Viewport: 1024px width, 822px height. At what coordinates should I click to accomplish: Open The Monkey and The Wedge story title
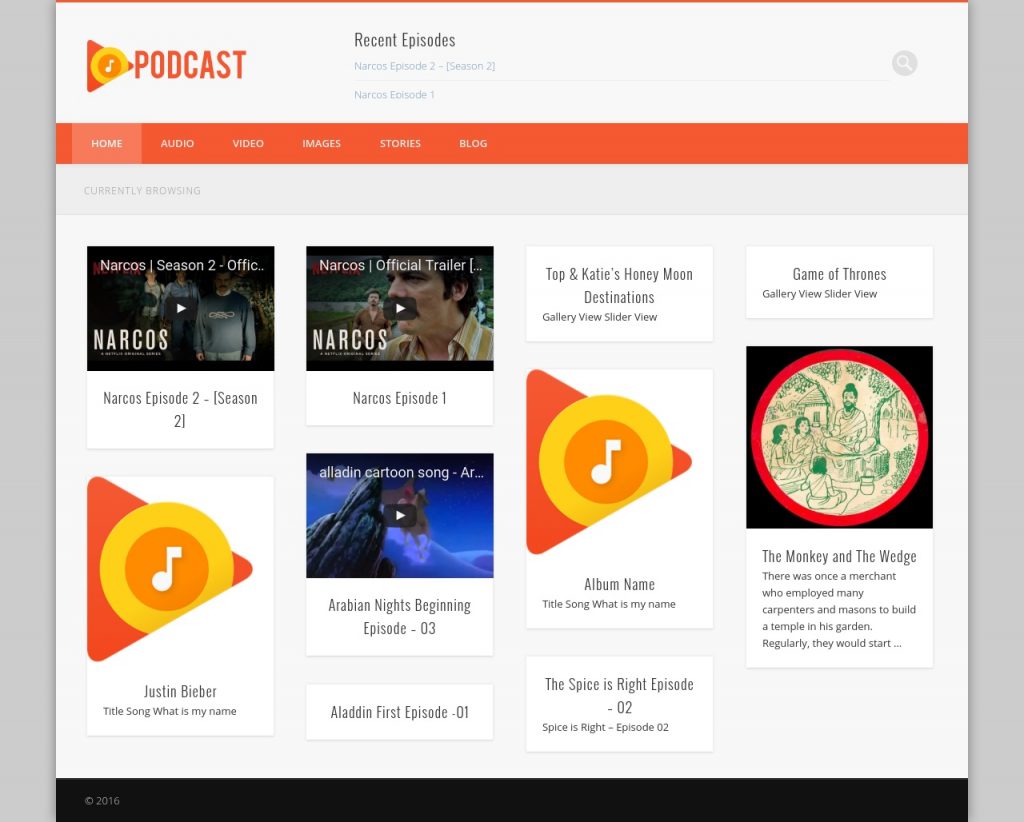click(x=839, y=556)
